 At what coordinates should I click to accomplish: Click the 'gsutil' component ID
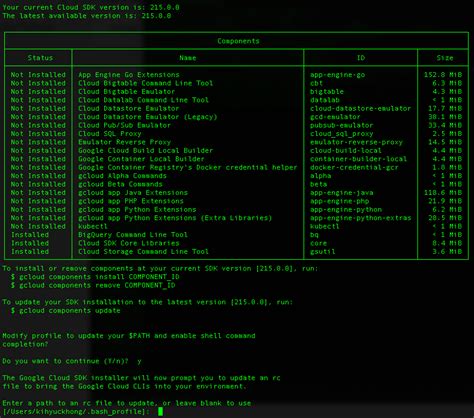coord(322,251)
